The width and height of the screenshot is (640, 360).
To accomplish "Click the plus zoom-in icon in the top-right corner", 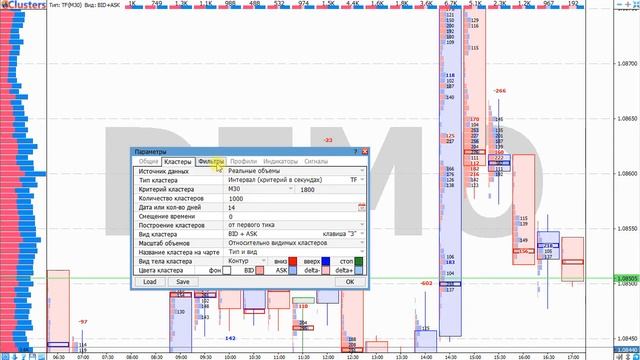I will coord(628,4).
